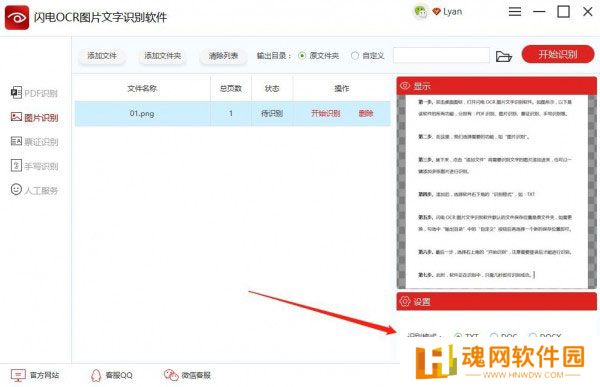The height and width of the screenshot is (387, 600).
Task: Click the 手写识别 sidebar icon
Action: pyautogui.click(x=16, y=165)
